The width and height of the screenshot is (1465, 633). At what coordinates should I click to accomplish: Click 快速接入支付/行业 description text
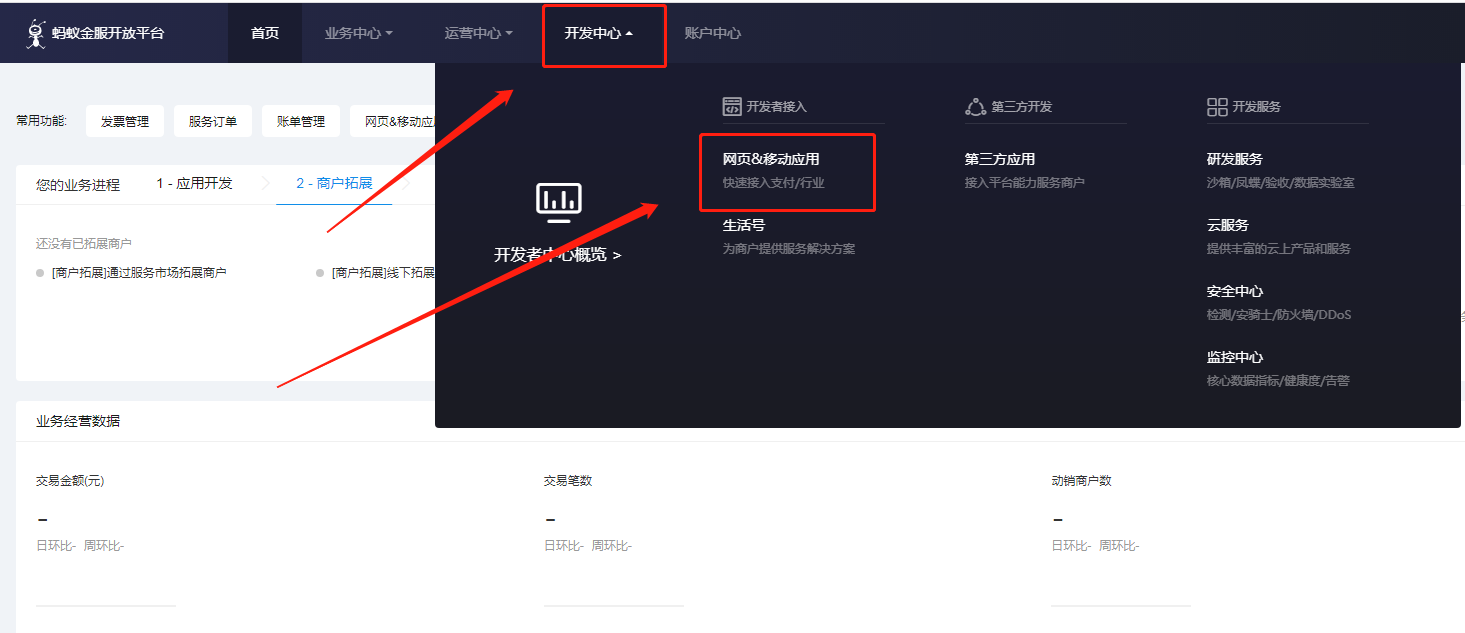pyautogui.click(x=774, y=183)
